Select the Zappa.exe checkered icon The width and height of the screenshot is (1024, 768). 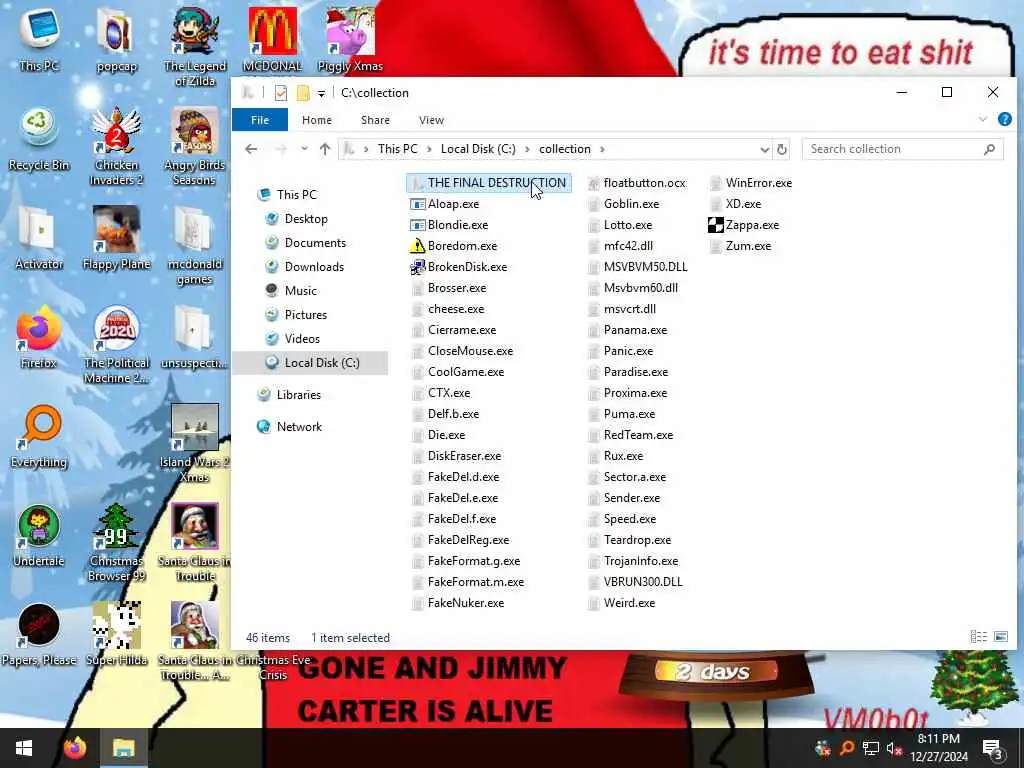(x=716, y=225)
